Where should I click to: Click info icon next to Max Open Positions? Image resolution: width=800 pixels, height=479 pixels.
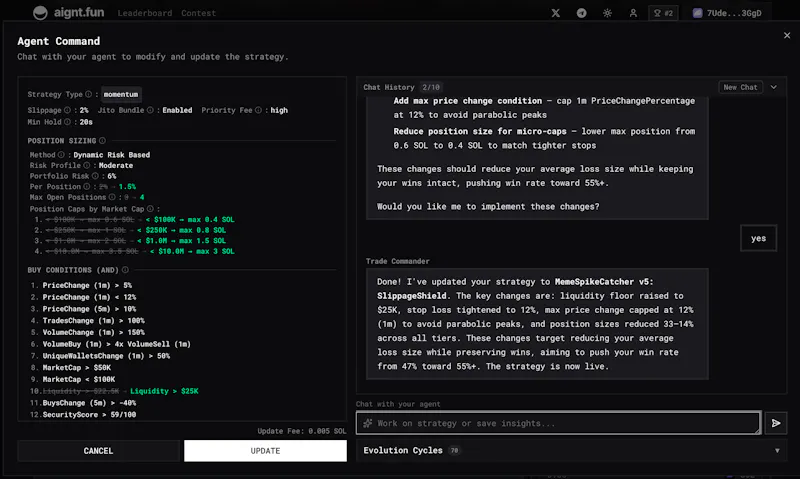coord(112,197)
